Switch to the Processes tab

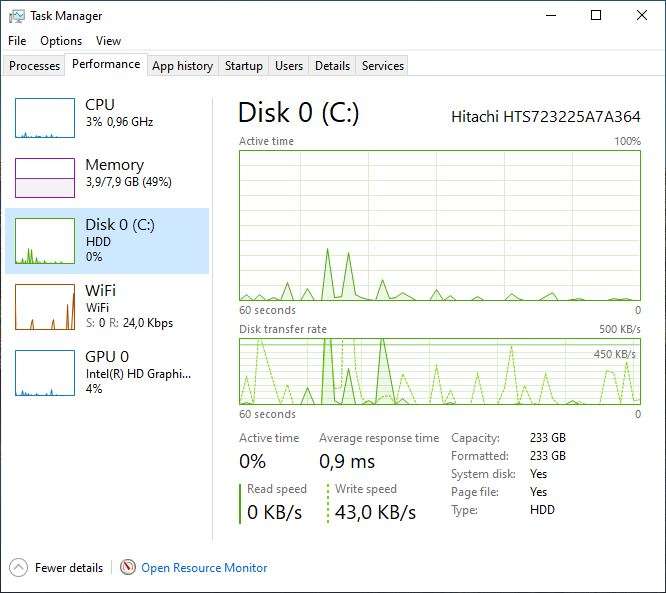[35, 66]
